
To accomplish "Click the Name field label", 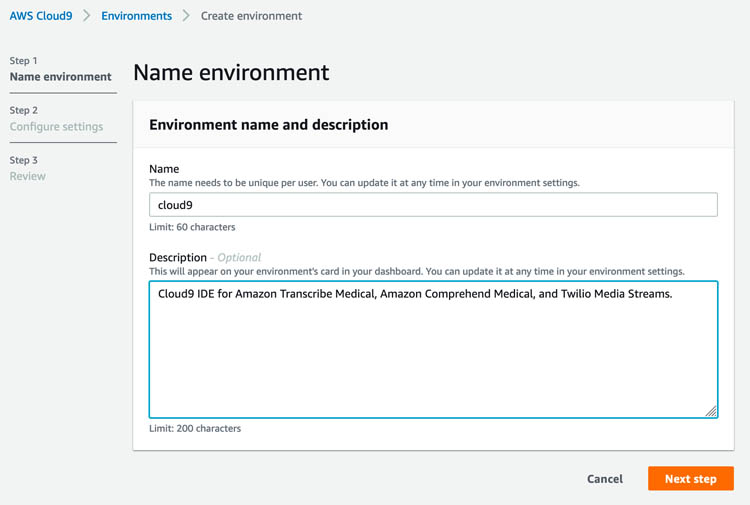I will pyautogui.click(x=164, y=169).
